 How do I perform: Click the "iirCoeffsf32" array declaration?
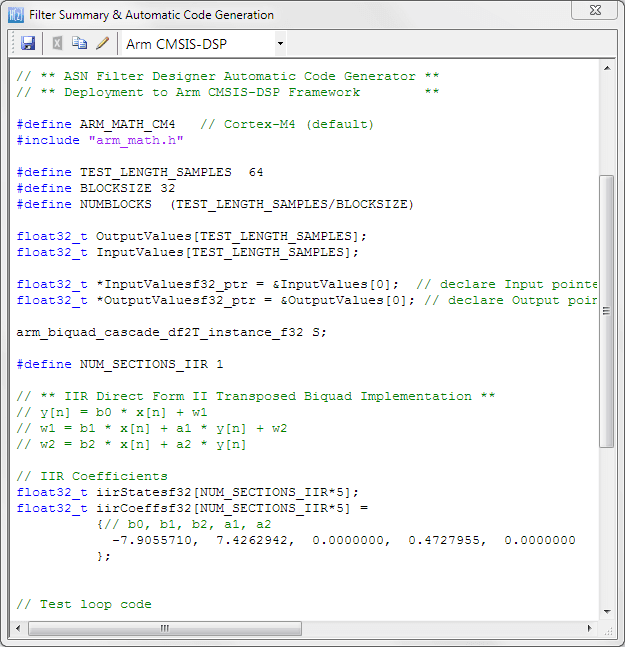[192, 508]
